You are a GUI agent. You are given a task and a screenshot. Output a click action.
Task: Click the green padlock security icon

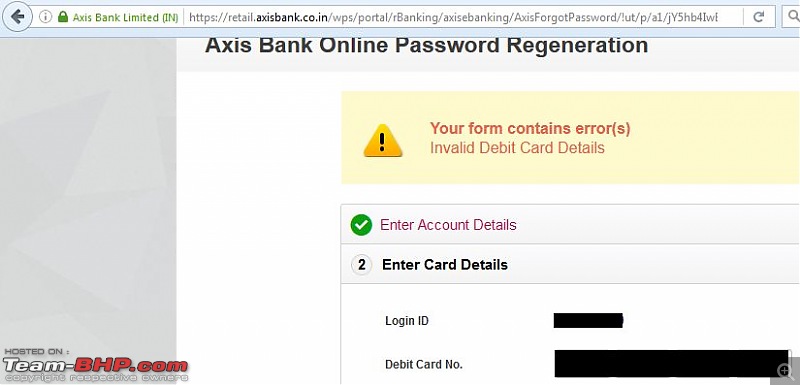[63, 17]
